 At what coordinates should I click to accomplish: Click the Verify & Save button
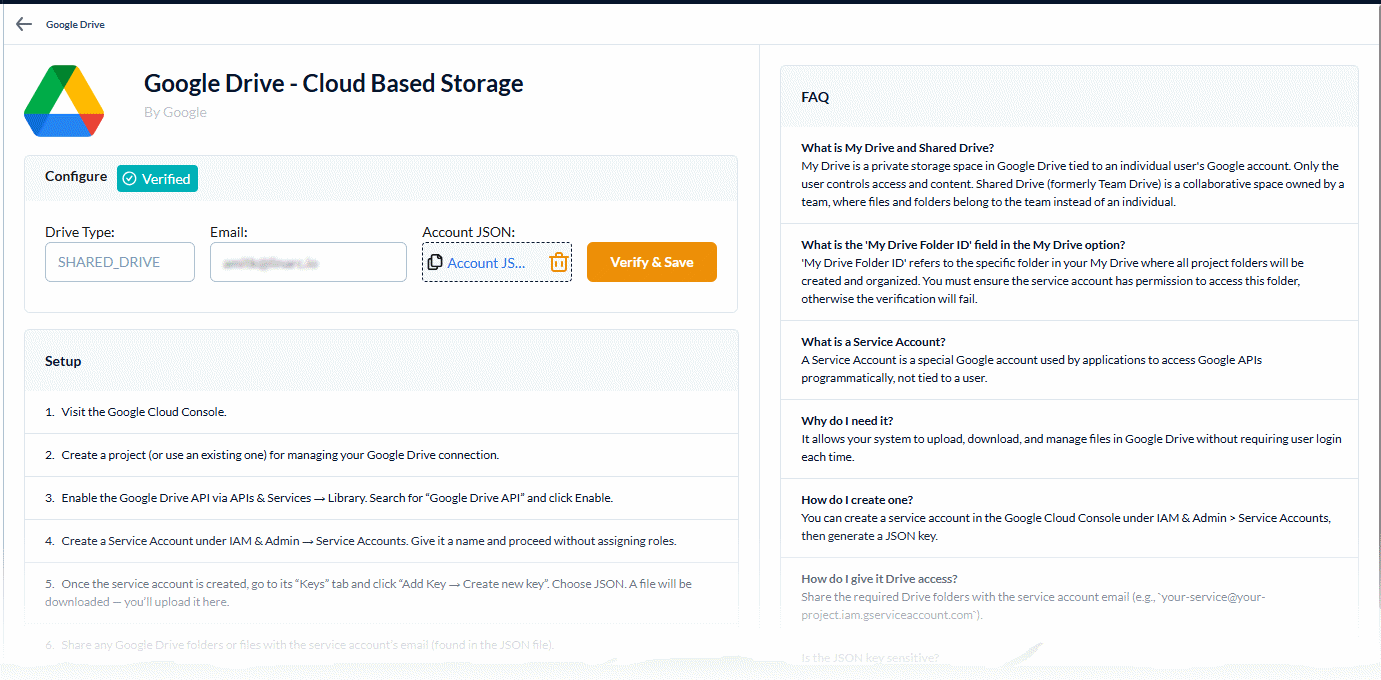[652, 262]
